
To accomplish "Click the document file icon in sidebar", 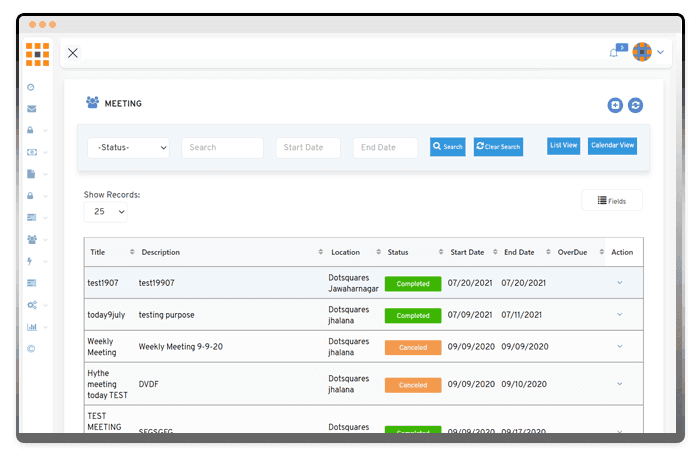I will tap(31, 174).
